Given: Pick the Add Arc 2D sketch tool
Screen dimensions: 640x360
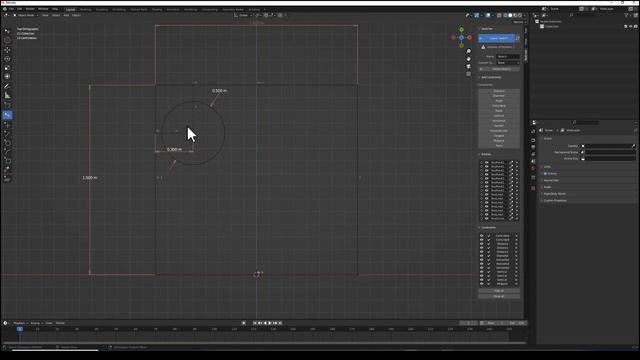Looking at the screenshot, I should point(7,151).
